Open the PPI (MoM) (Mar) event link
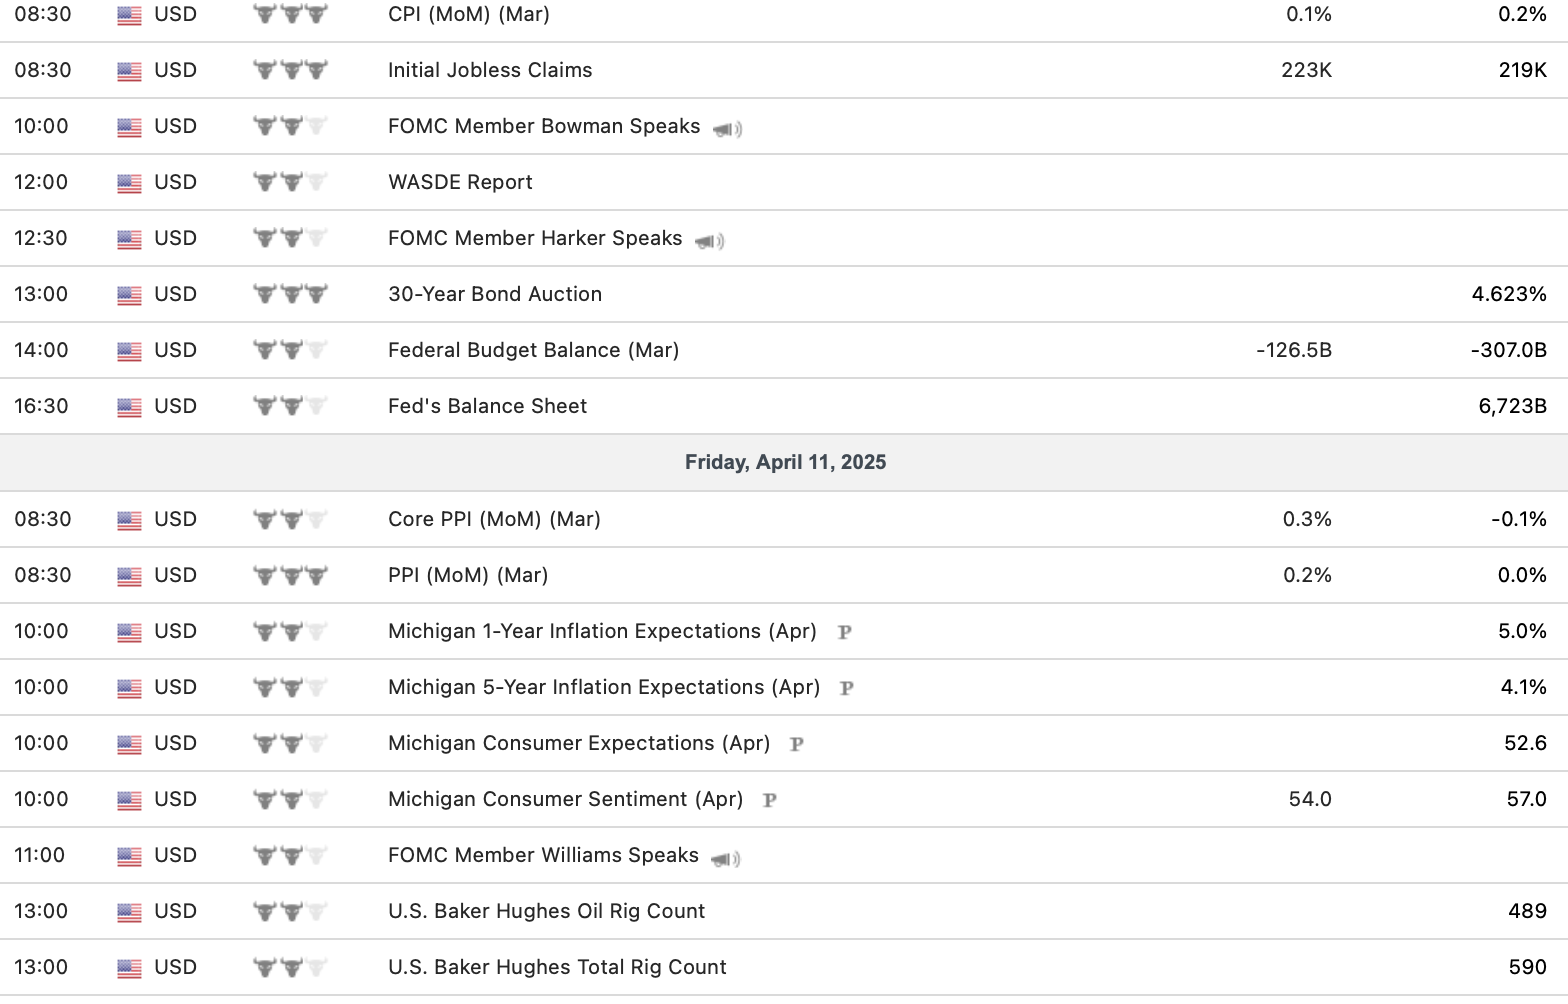 (x=468, y=575)
